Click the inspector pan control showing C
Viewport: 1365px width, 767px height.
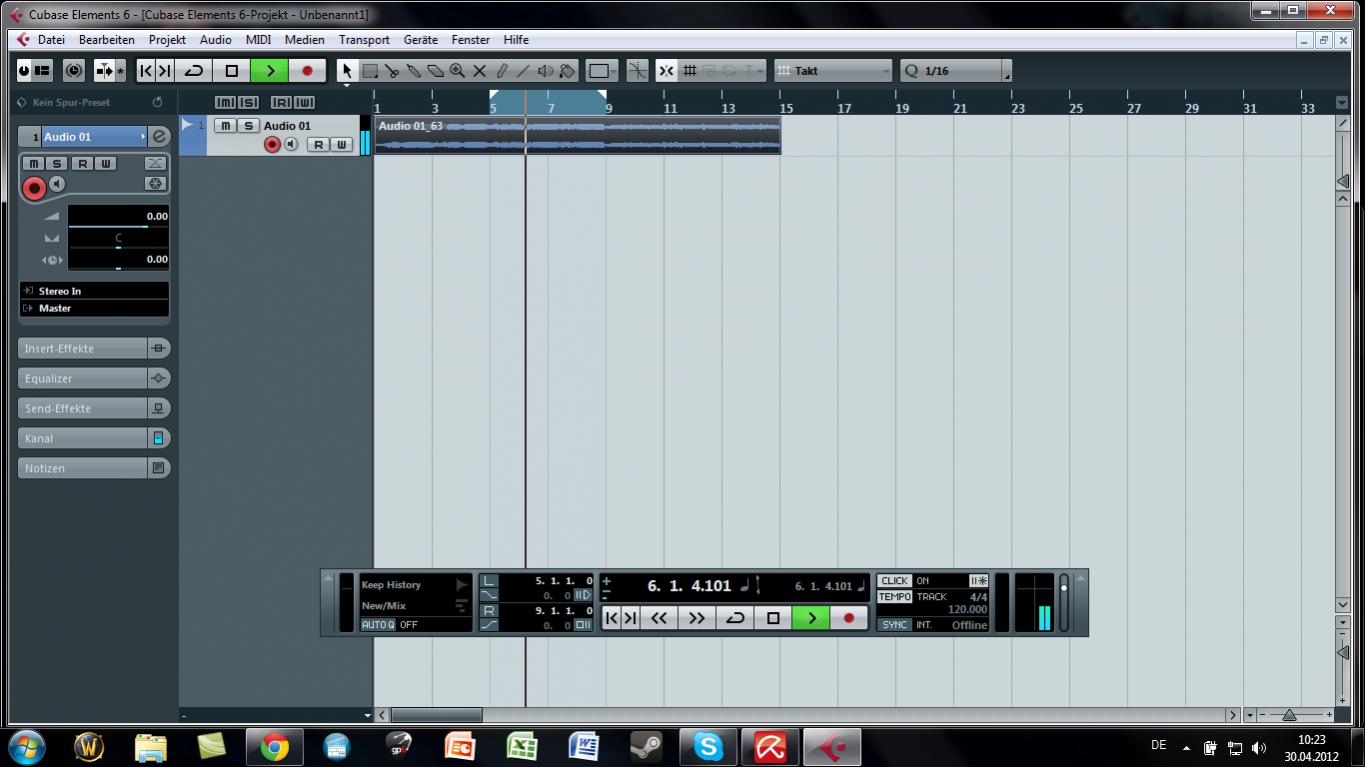click(x=118, y=238)
